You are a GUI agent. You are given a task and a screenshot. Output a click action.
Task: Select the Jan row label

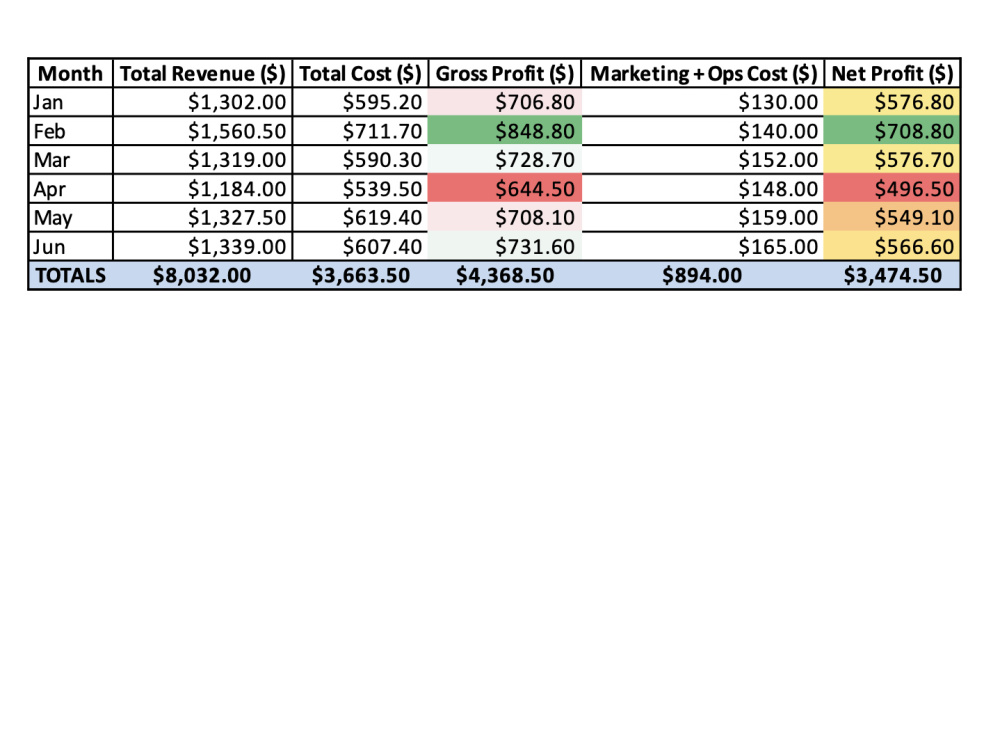71,102
